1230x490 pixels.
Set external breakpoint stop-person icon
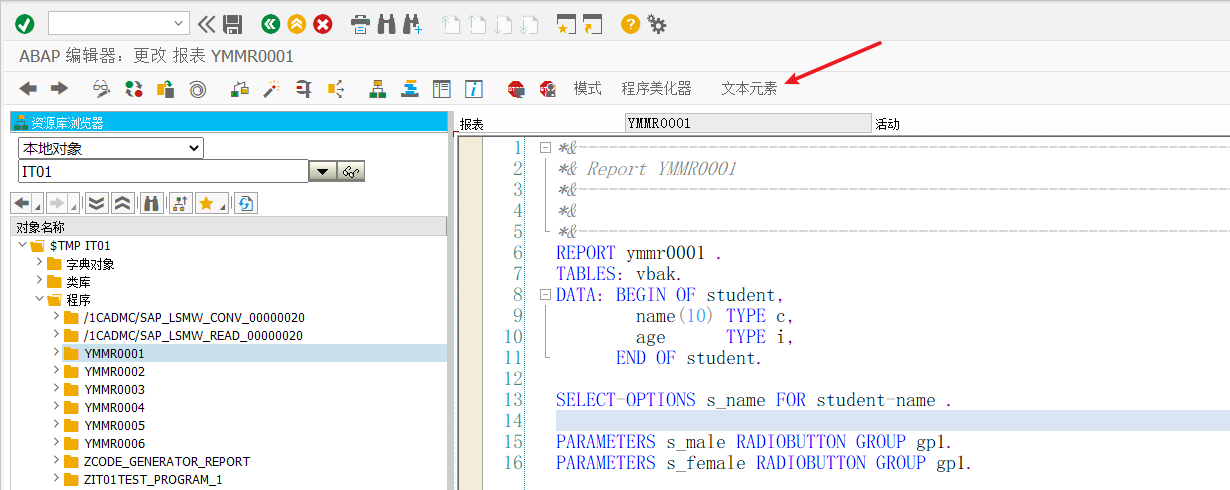[x=548, y=89]
